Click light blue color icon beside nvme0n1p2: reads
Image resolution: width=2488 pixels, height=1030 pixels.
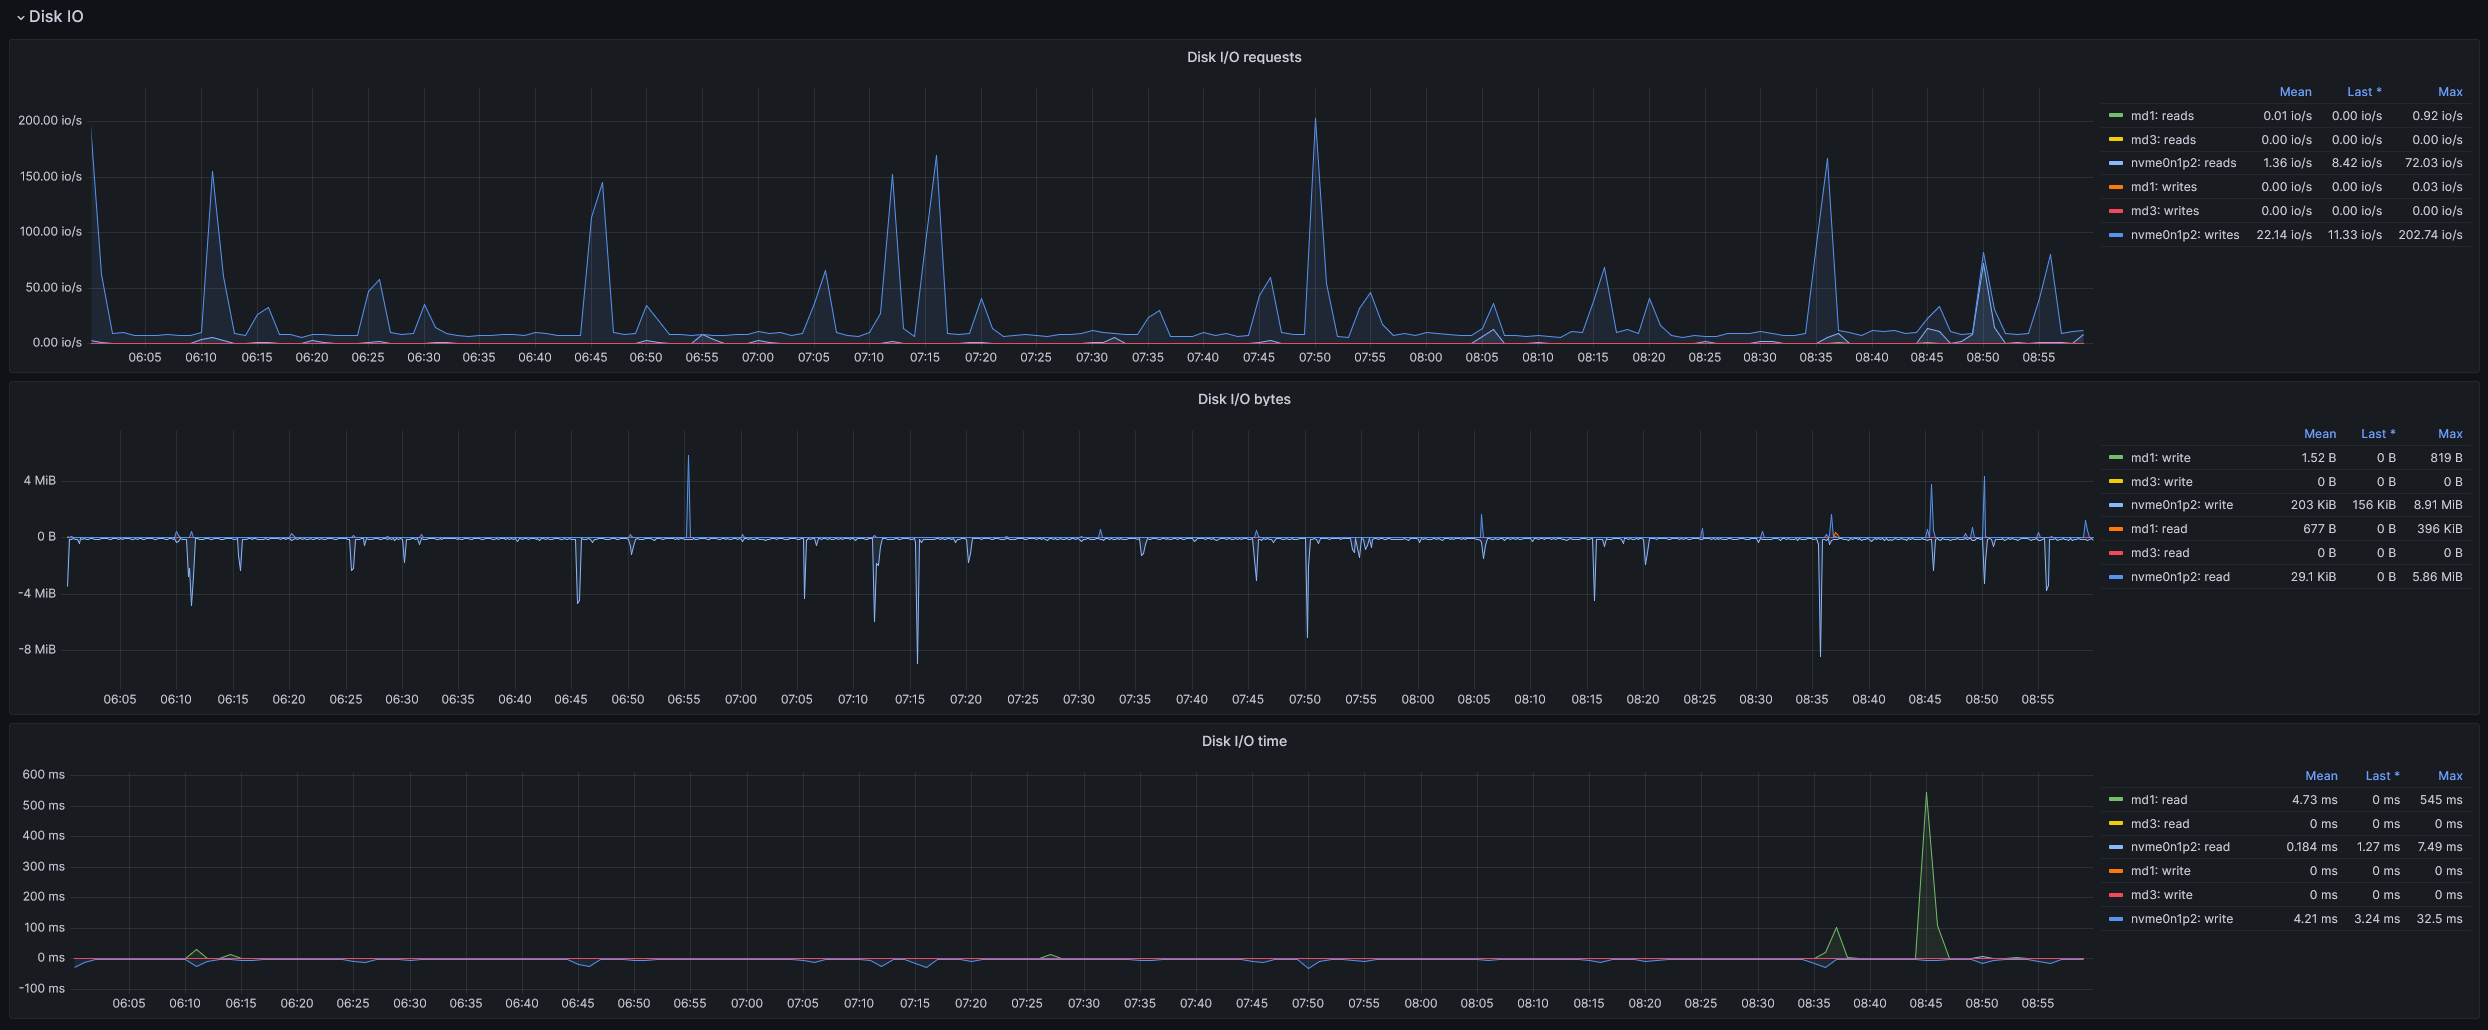point(2116,163)
